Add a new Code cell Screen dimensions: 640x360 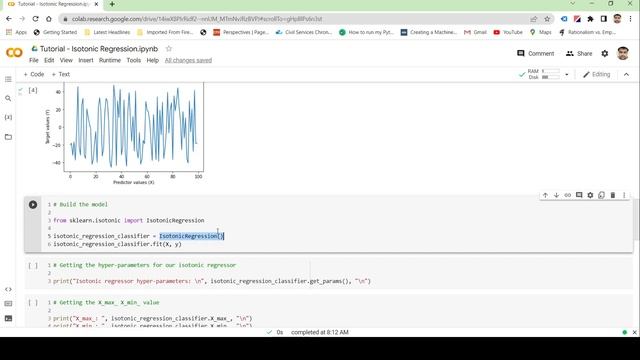(34, 74)
